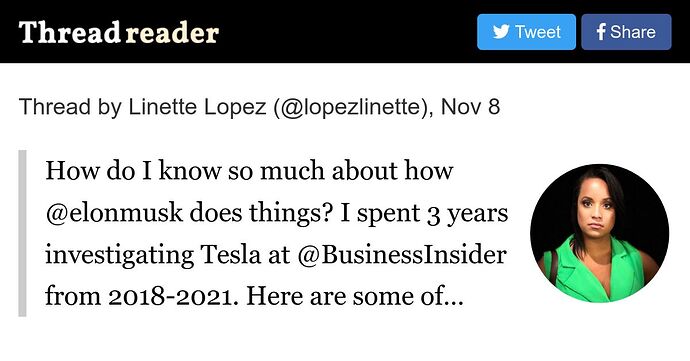The width and height of the screenshot is (690, 361).
Task: Open the @lopezlinette handle in the byline
Action: pos(350,107)
